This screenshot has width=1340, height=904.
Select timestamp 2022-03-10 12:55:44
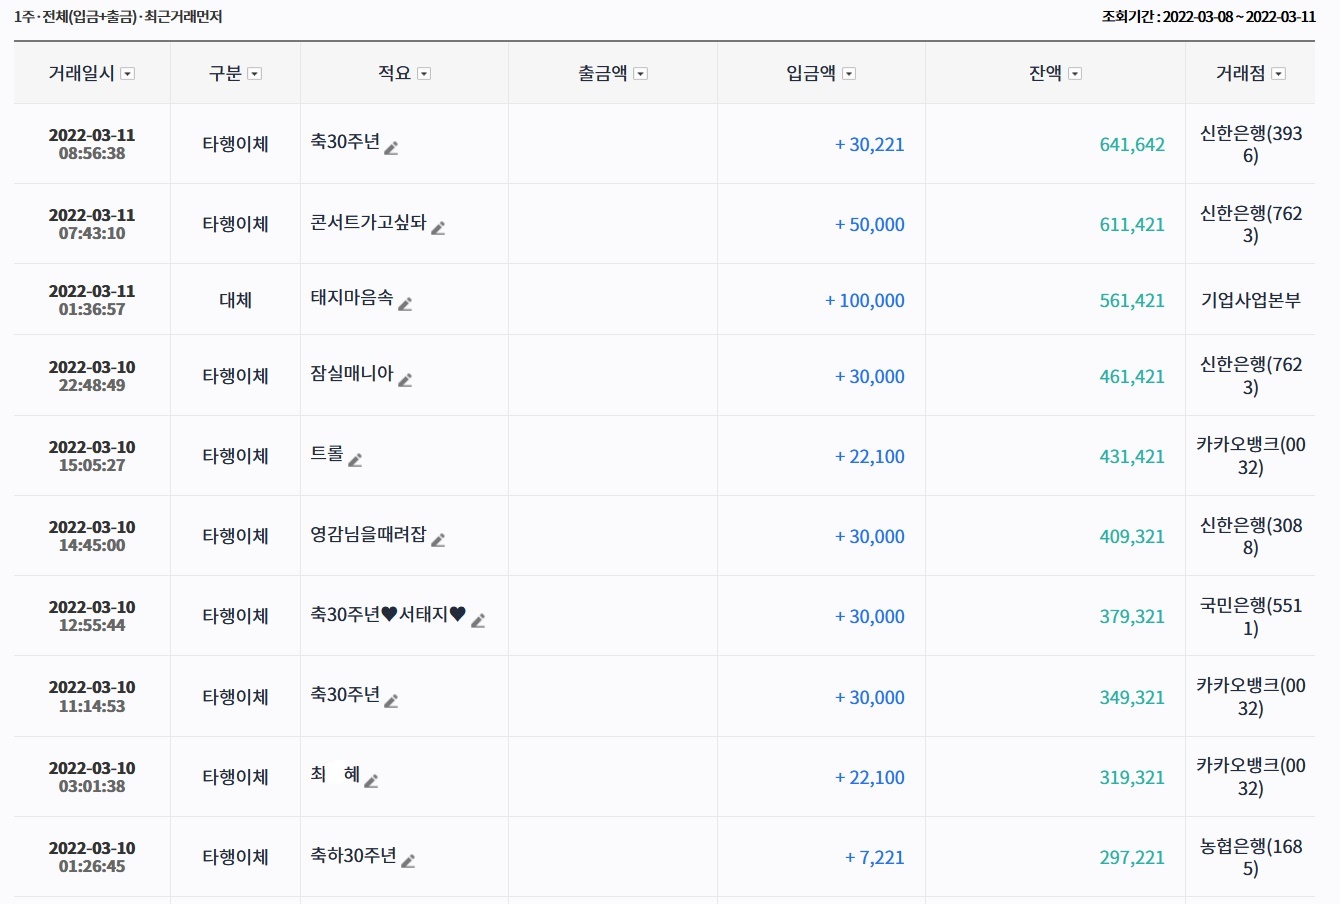[92, 616]
